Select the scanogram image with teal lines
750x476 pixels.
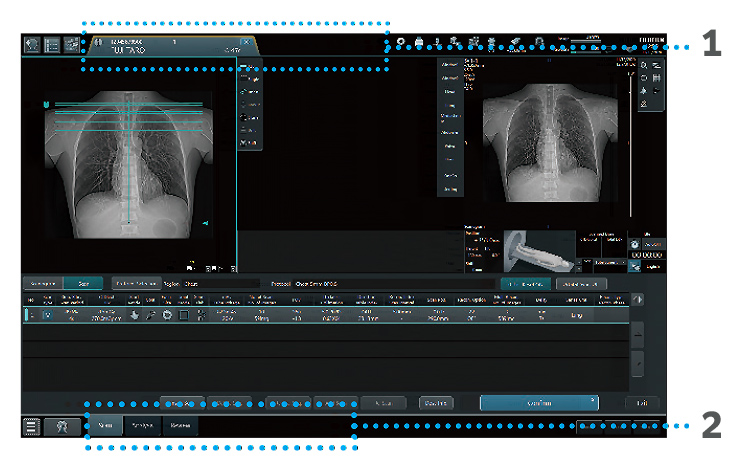pos(129,165)
